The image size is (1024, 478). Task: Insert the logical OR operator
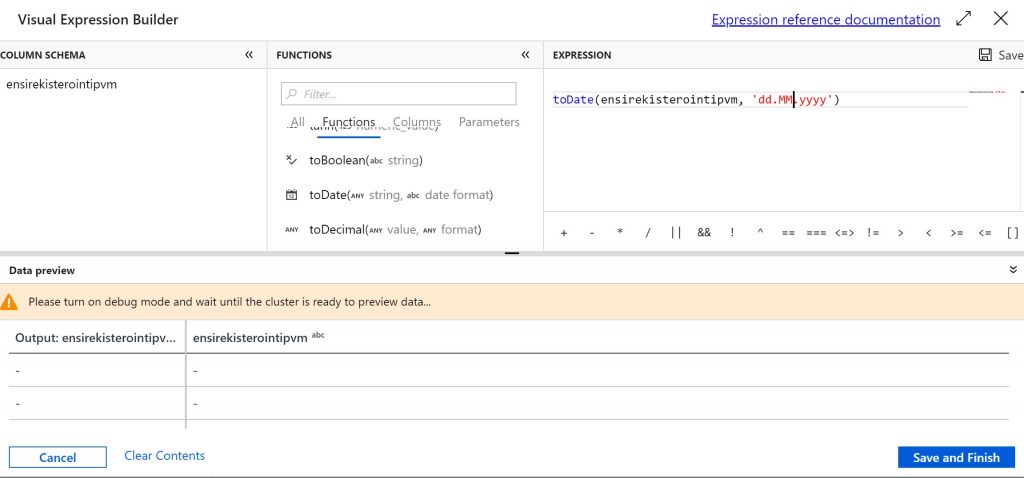[676, 233]
